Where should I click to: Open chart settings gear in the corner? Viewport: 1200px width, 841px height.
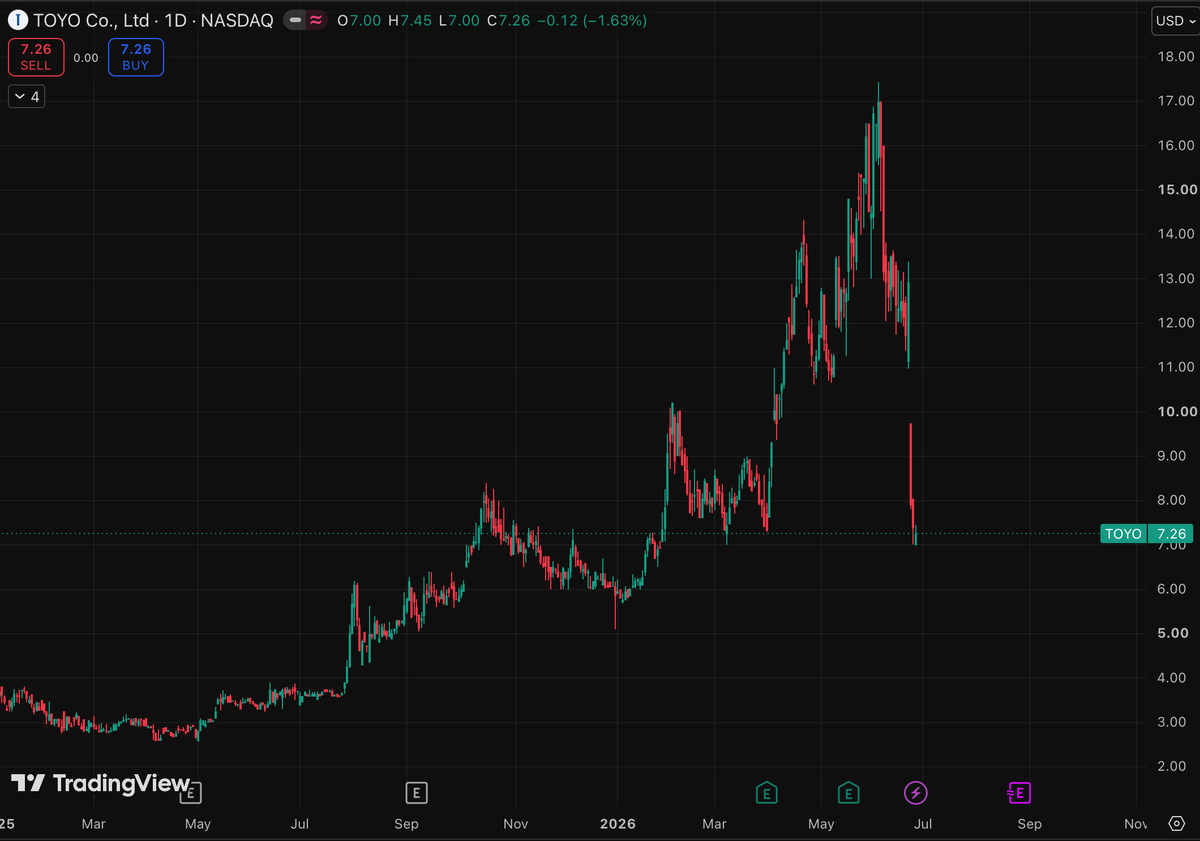tap(1176, 824)
